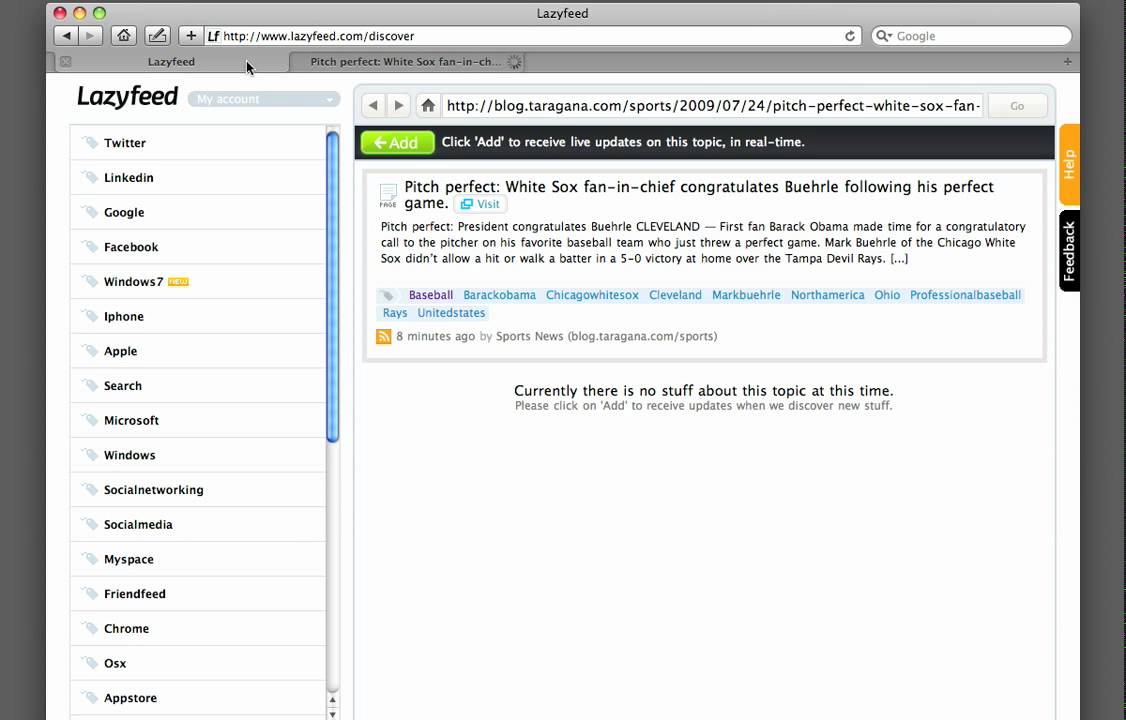
Task: Click the blog.taragana.com URL input field
Action: (x=713, y=106)
